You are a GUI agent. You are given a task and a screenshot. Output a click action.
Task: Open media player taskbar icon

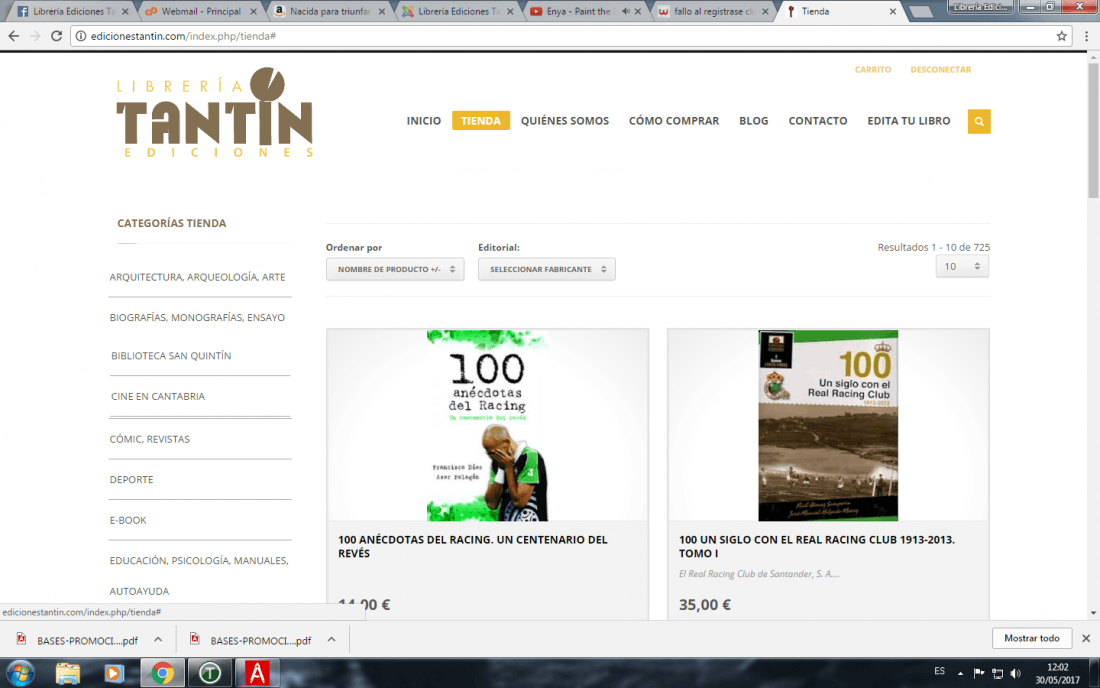coord(114,673)
